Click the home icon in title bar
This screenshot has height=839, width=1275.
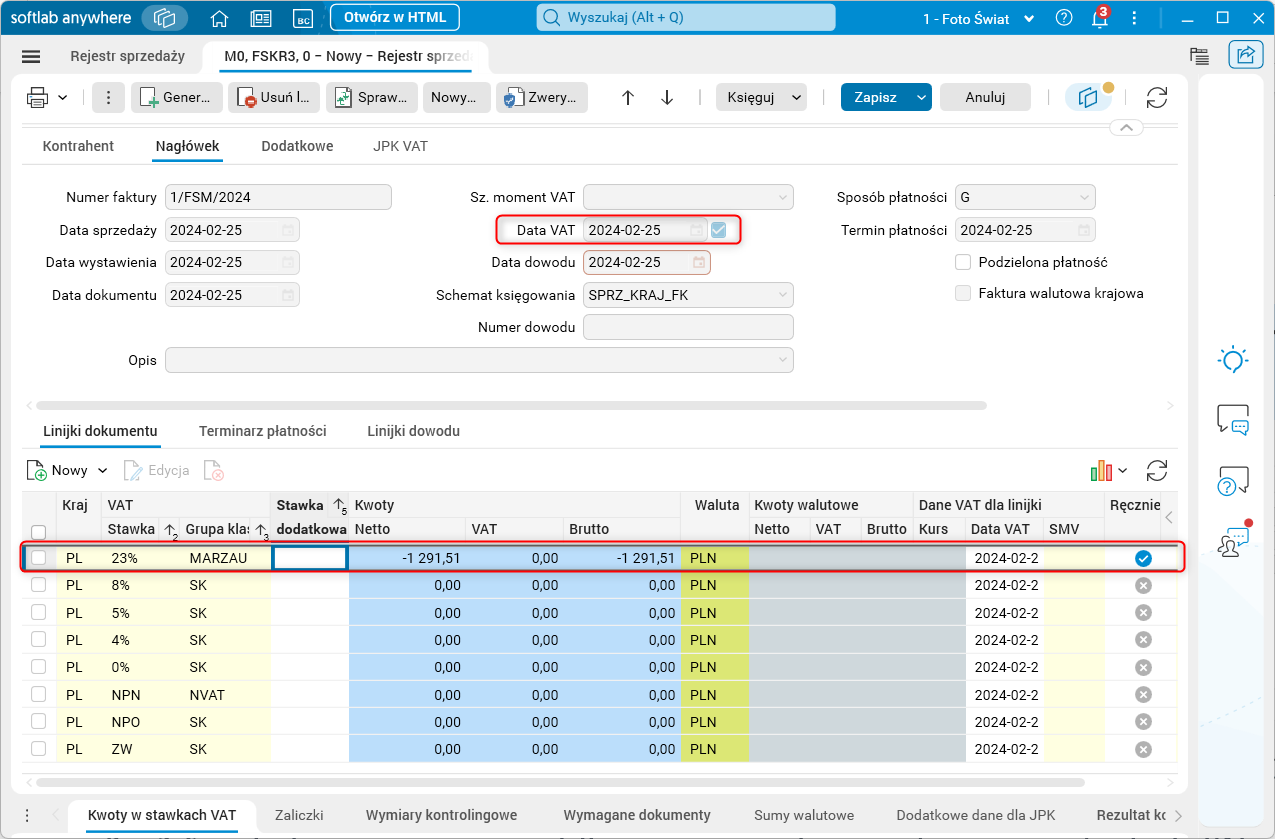pos(219,18)
